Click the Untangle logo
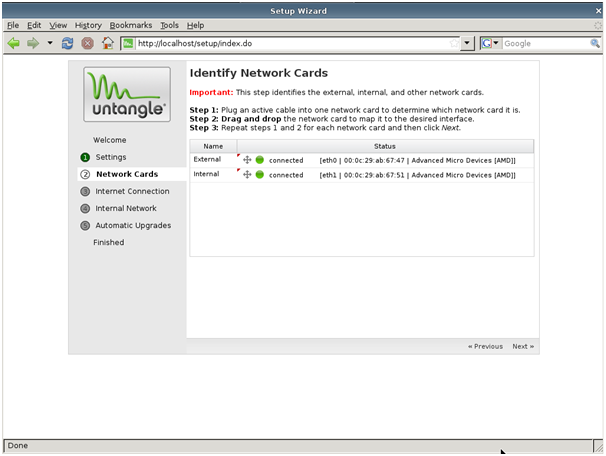Image resolution: width=606 pixels, height=456 pixels. (x=127, y=93)
